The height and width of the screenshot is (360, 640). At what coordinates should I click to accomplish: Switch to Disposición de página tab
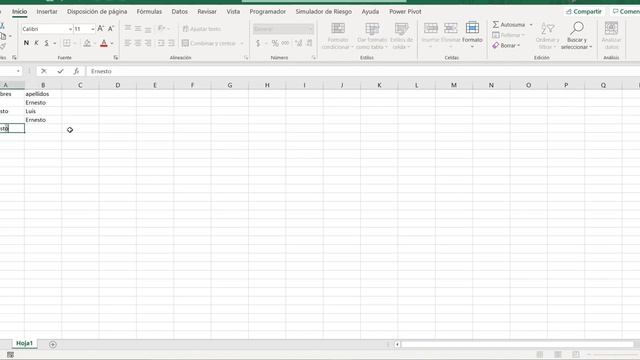click(x=97, y=11)
